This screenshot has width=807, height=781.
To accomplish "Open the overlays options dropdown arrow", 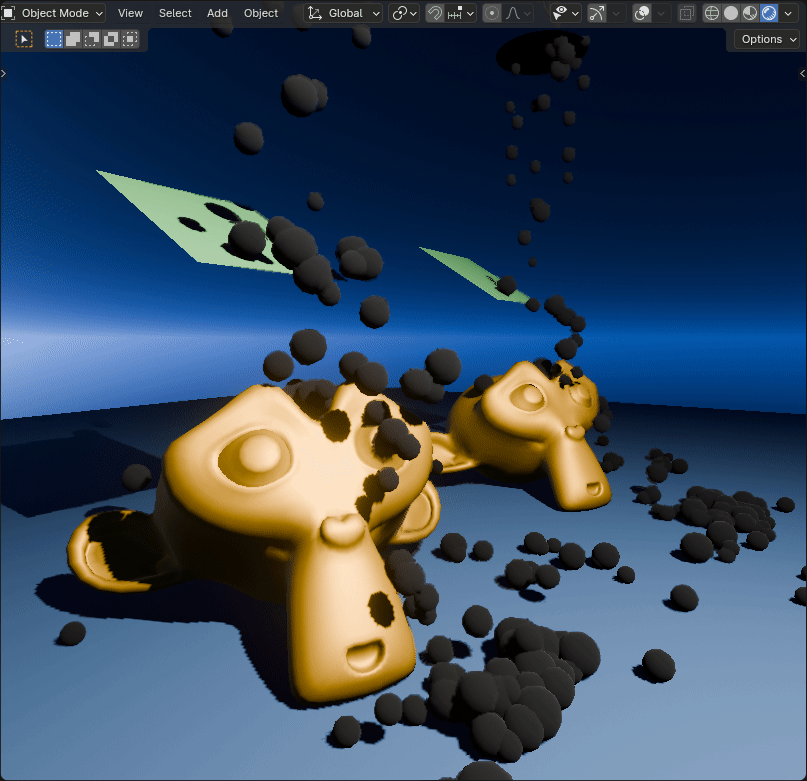I will coord(661,13).
